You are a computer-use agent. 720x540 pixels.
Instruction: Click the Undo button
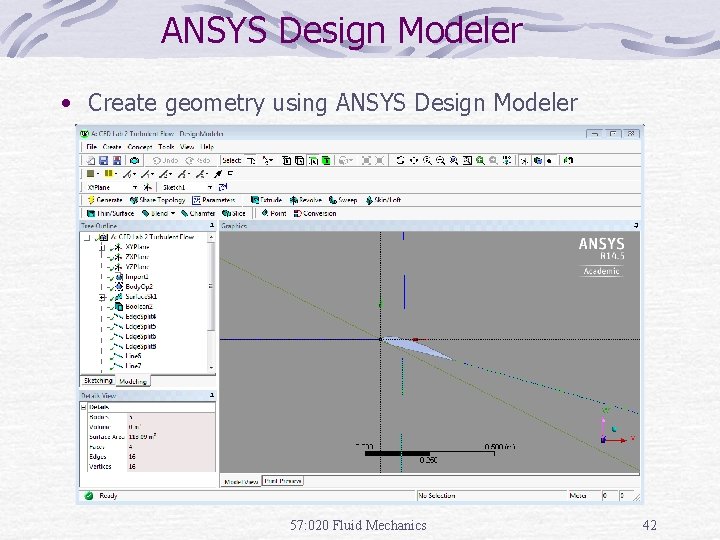coord(165,160)
